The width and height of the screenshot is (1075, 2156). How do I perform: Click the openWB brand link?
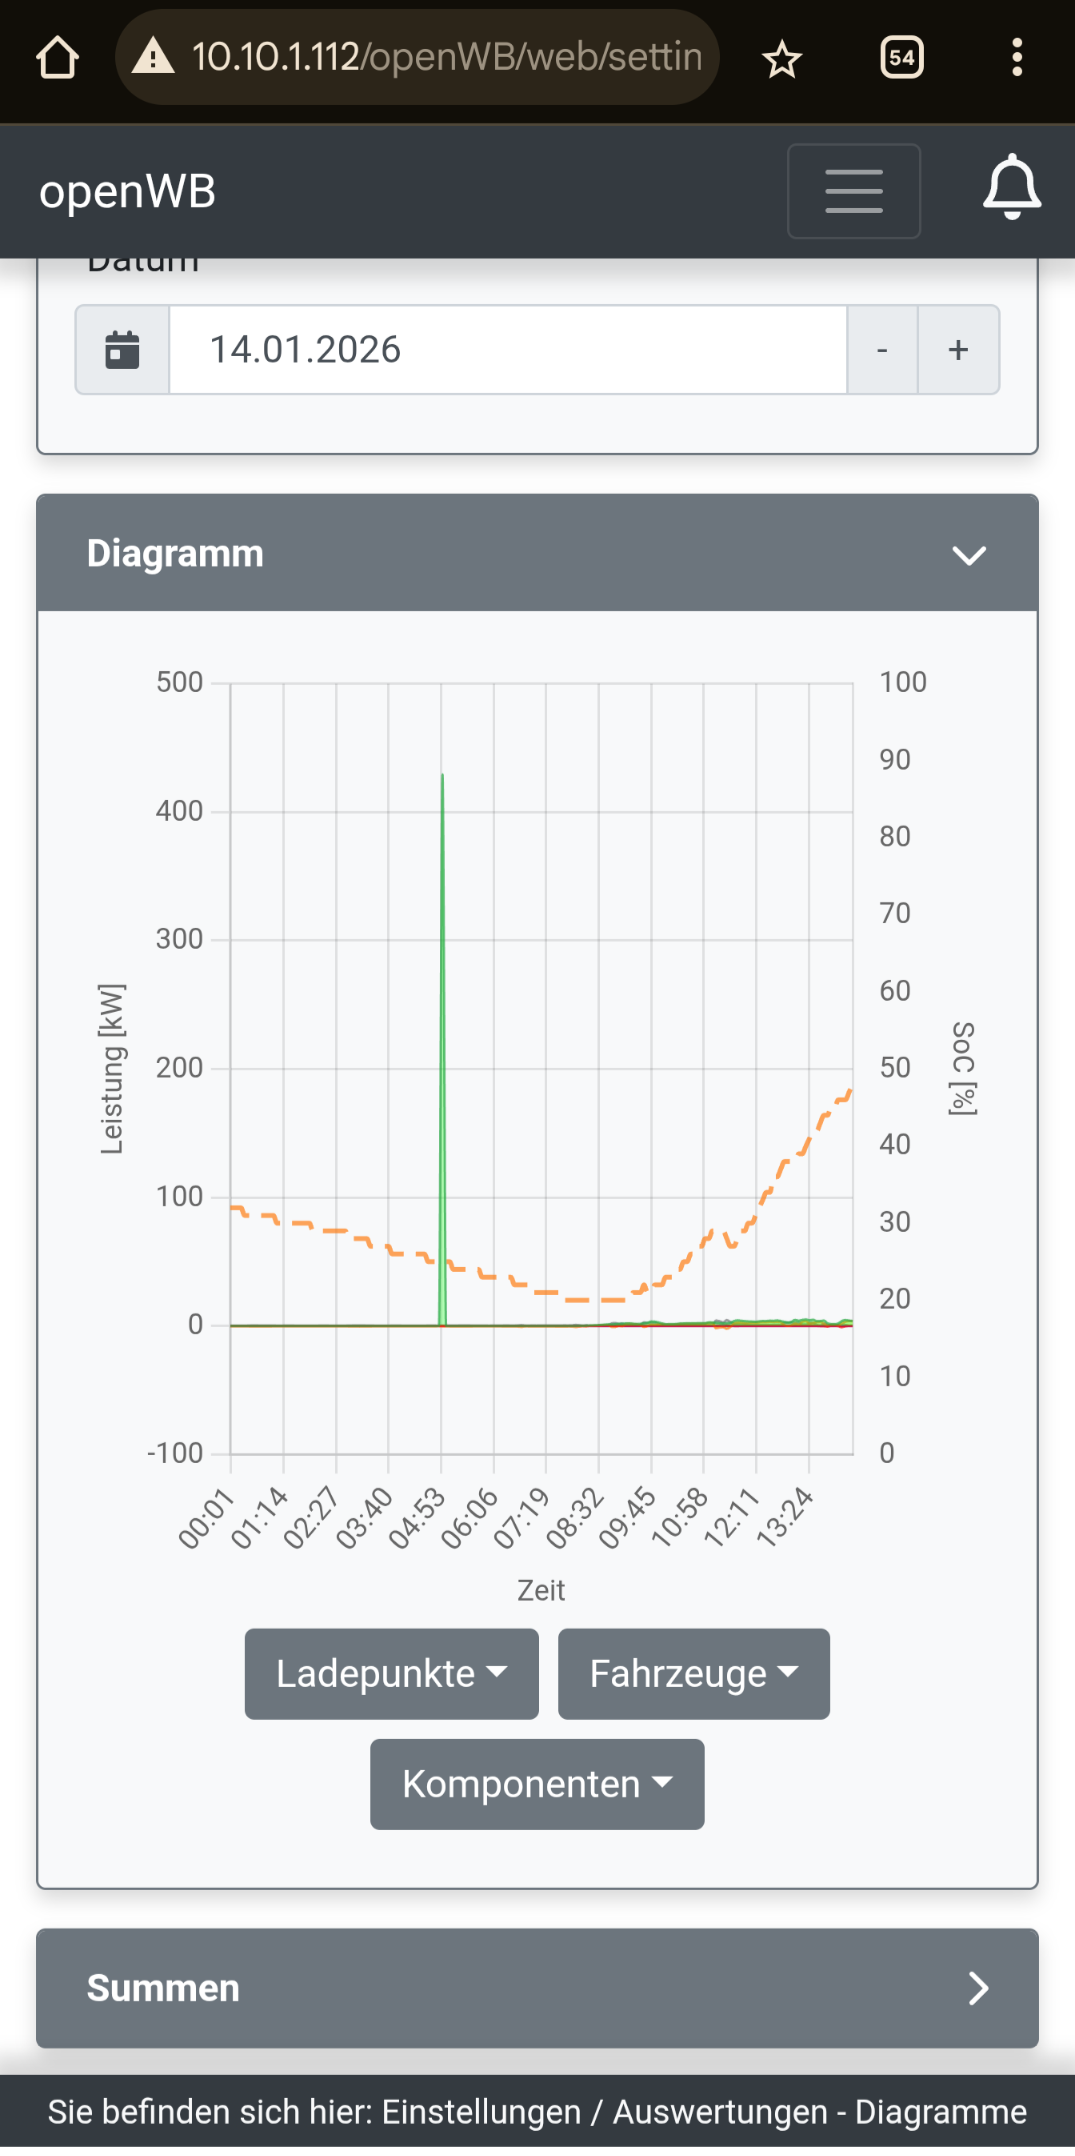click(127, 191)
